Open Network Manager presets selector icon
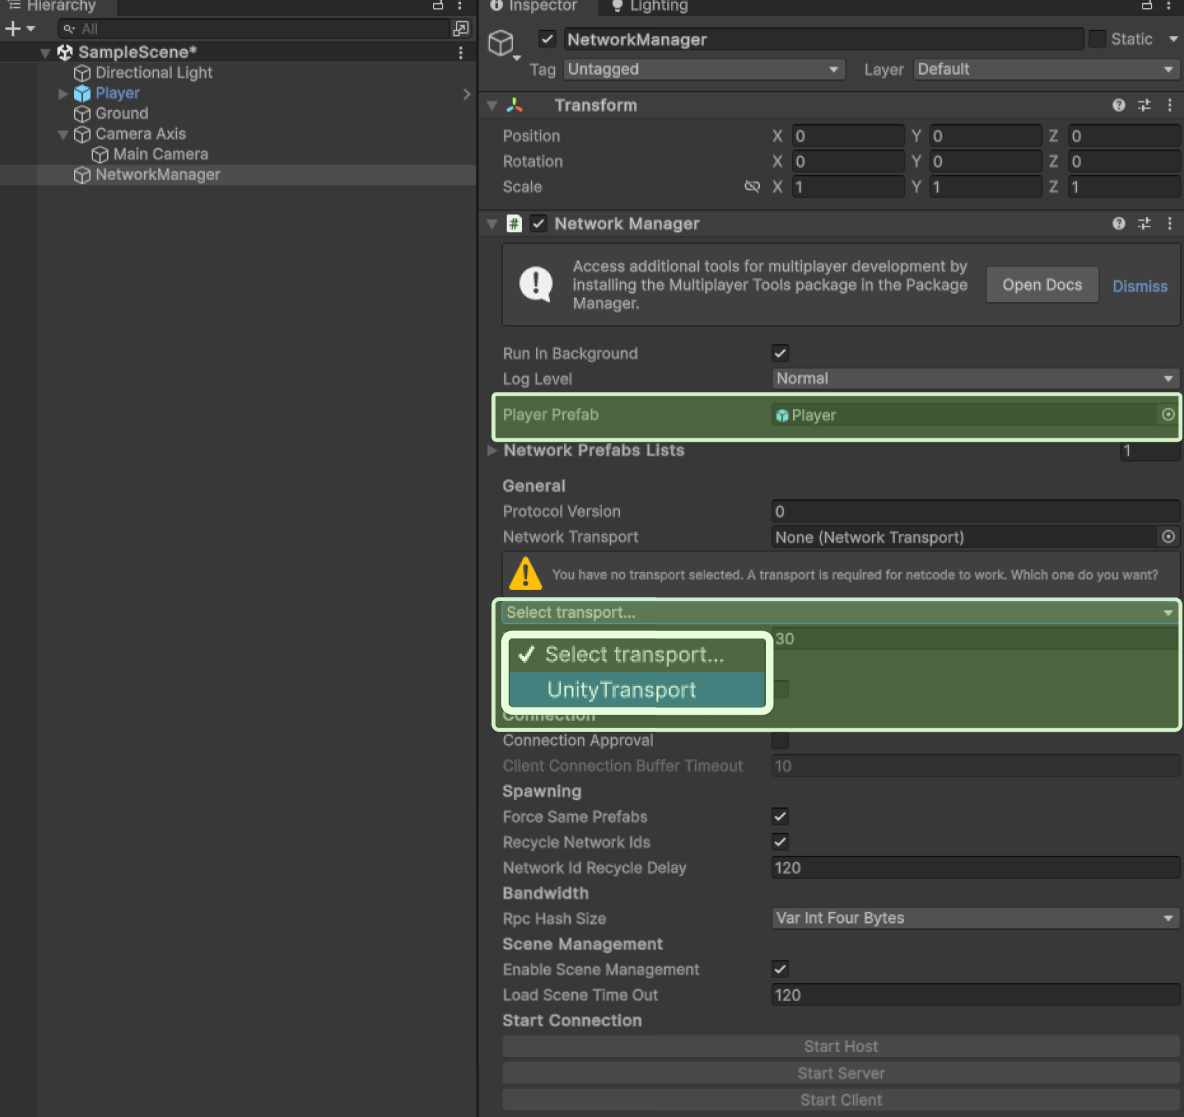 [x=1145, y=224]
